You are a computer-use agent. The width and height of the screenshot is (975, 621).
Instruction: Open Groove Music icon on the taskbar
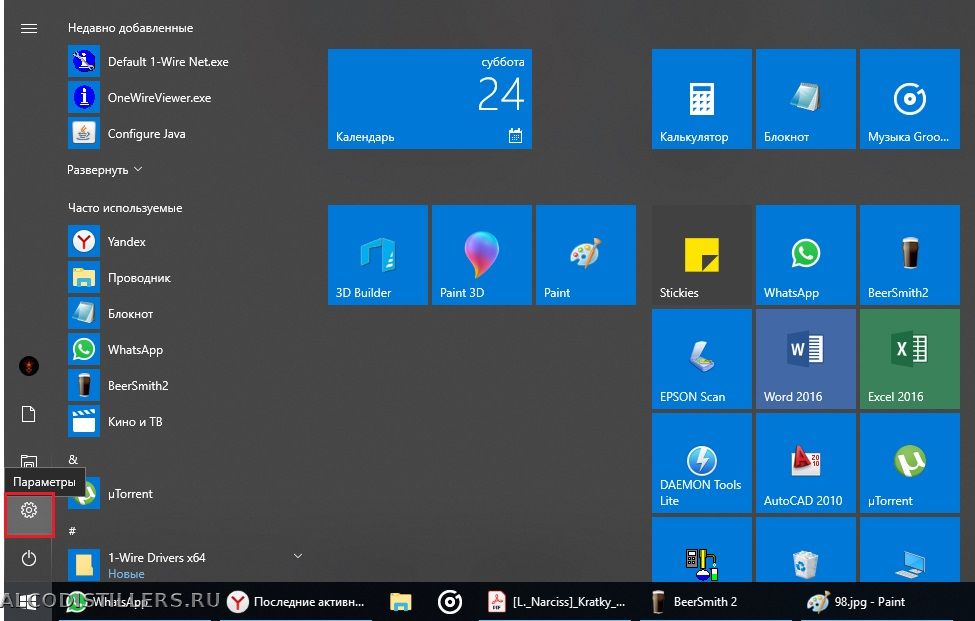[x=450, y=602]
